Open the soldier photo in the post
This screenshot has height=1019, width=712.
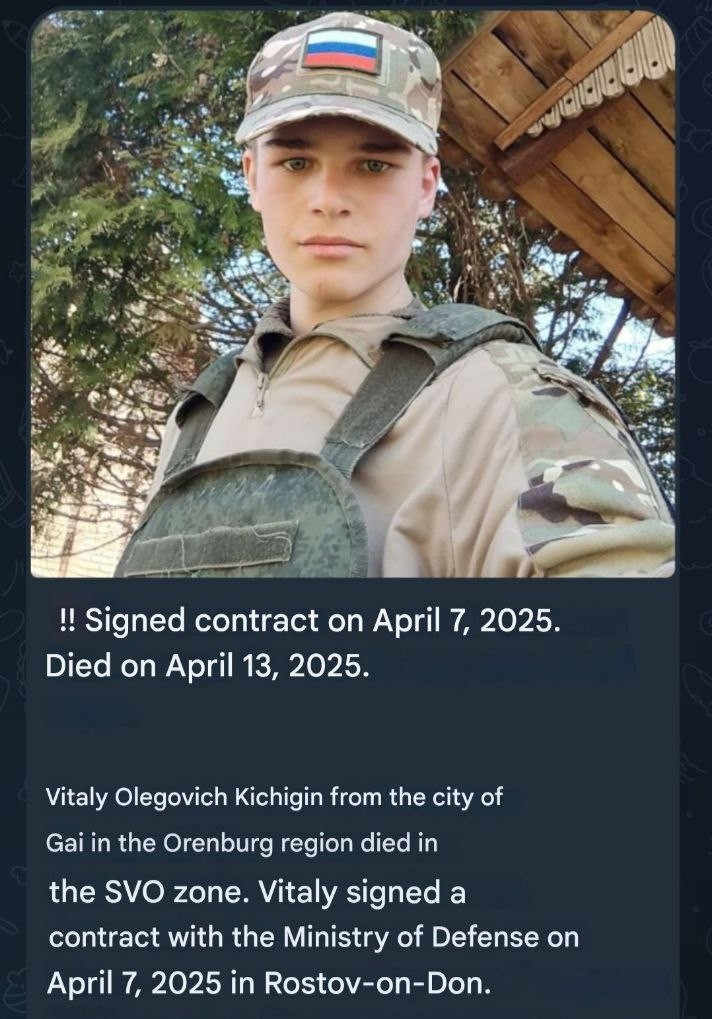(353, 294)
